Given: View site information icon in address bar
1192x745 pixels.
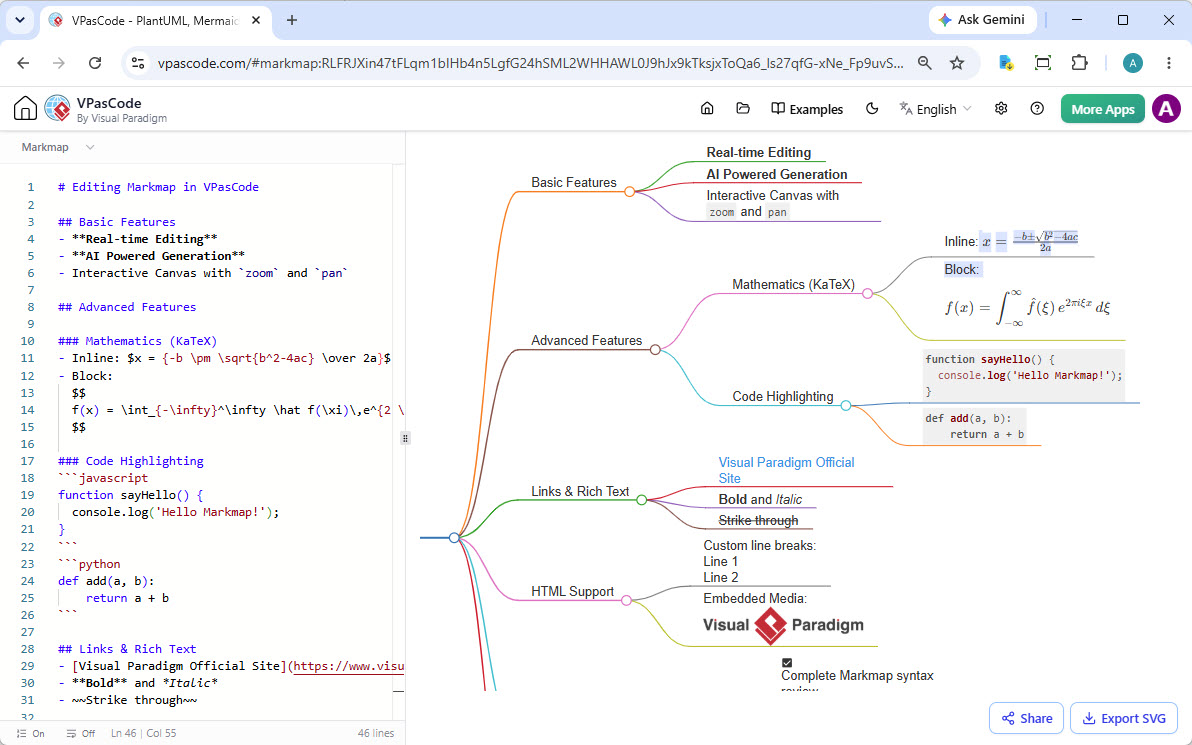Looking at the screenshot, I should [138, 63].
